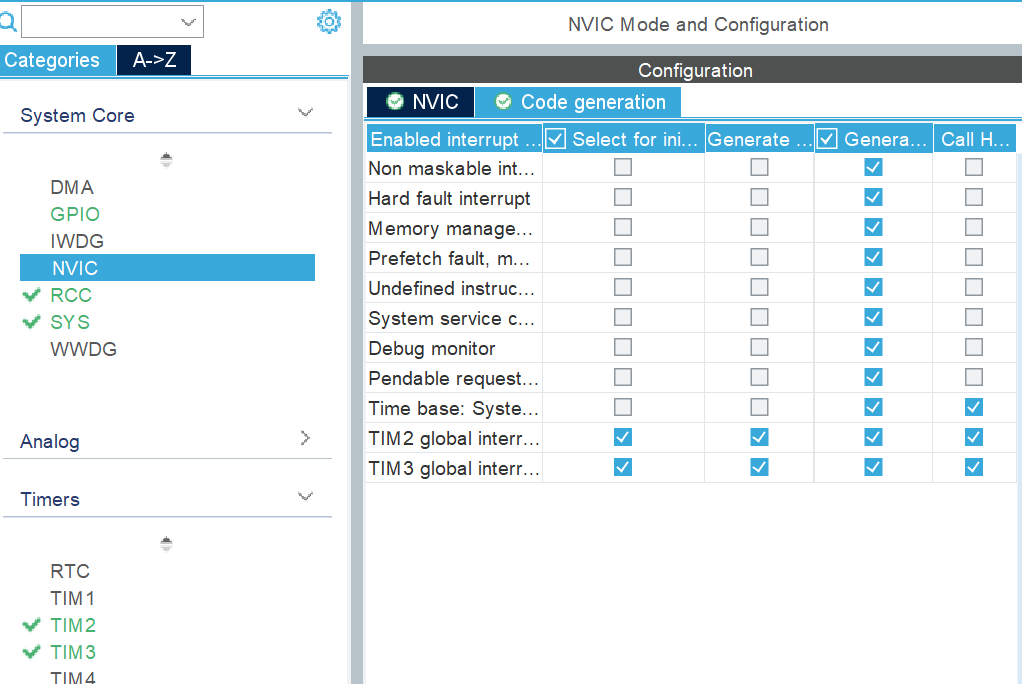Viewport: 1022px width, 684px height.
Task: Open SYS configuration
Action: point(70,322)
